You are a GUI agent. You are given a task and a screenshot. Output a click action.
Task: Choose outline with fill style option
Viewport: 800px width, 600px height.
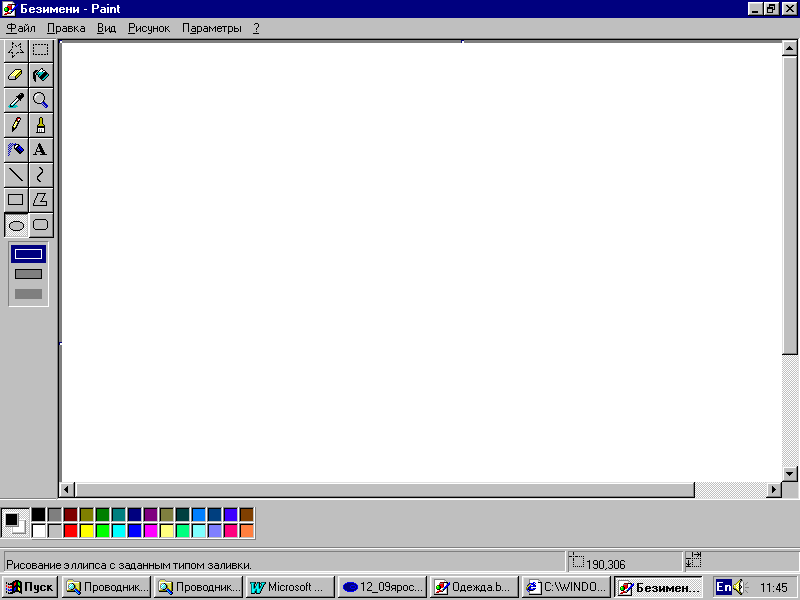29,274
